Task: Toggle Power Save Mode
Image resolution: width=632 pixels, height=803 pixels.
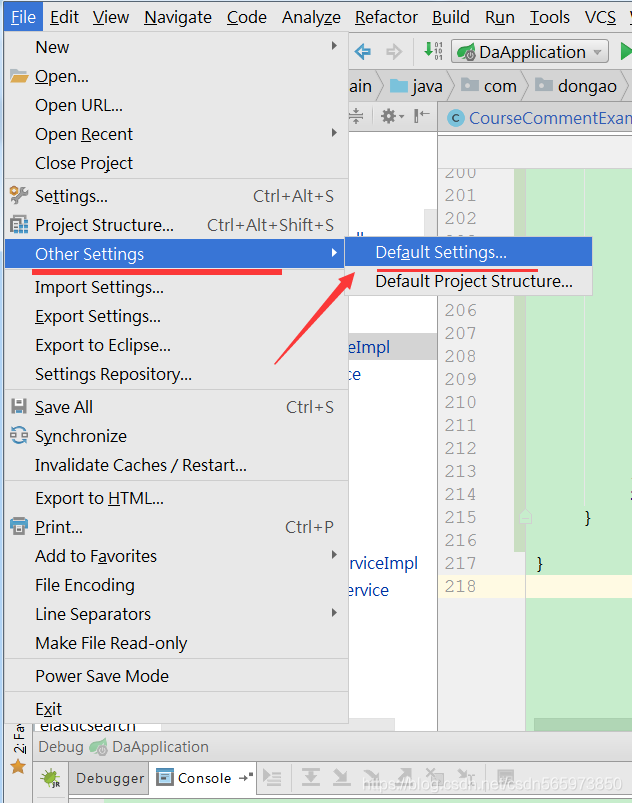Action: [x=177, y=676]
